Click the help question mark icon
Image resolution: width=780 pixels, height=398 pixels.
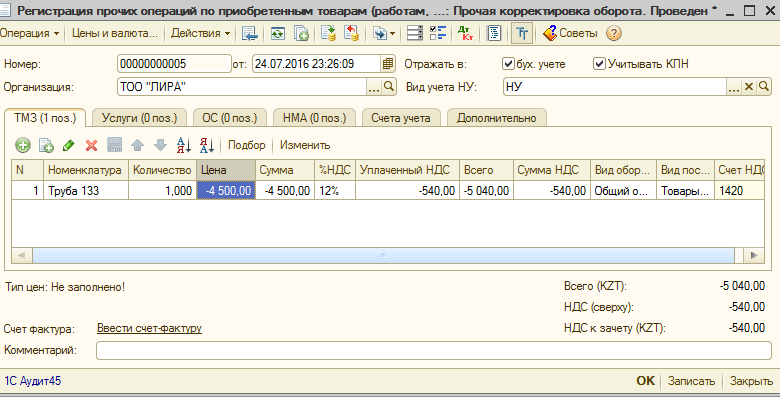(x=614, y=33)
